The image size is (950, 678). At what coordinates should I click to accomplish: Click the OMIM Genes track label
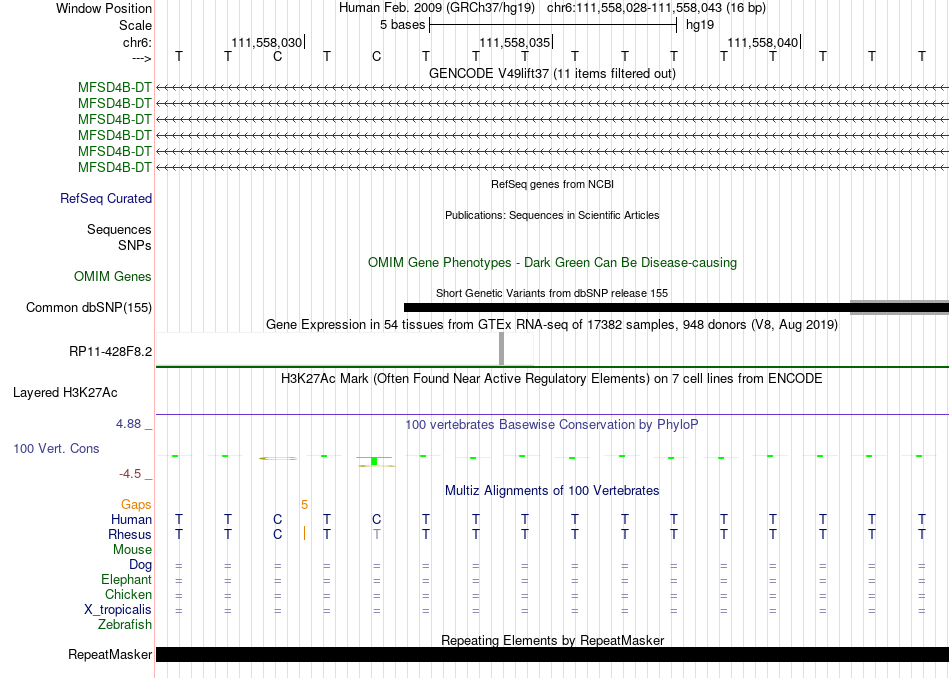(x=113, y=276)
